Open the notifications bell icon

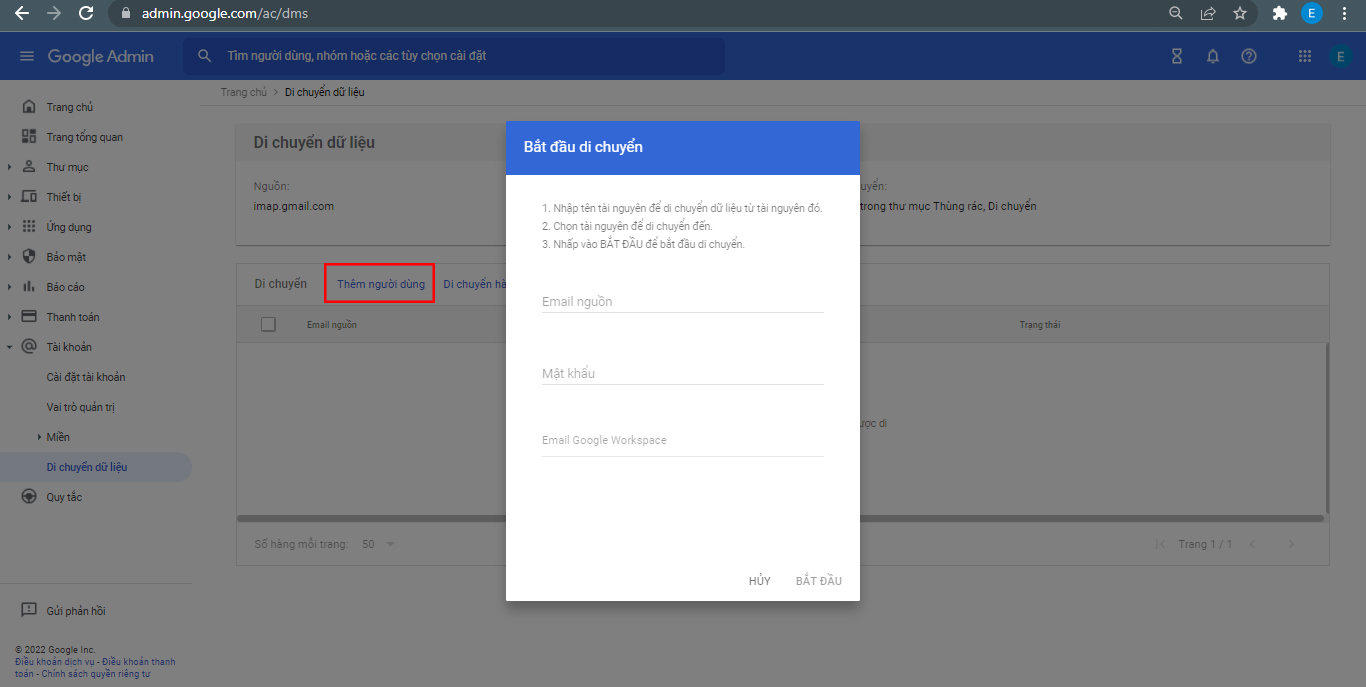1213,56
